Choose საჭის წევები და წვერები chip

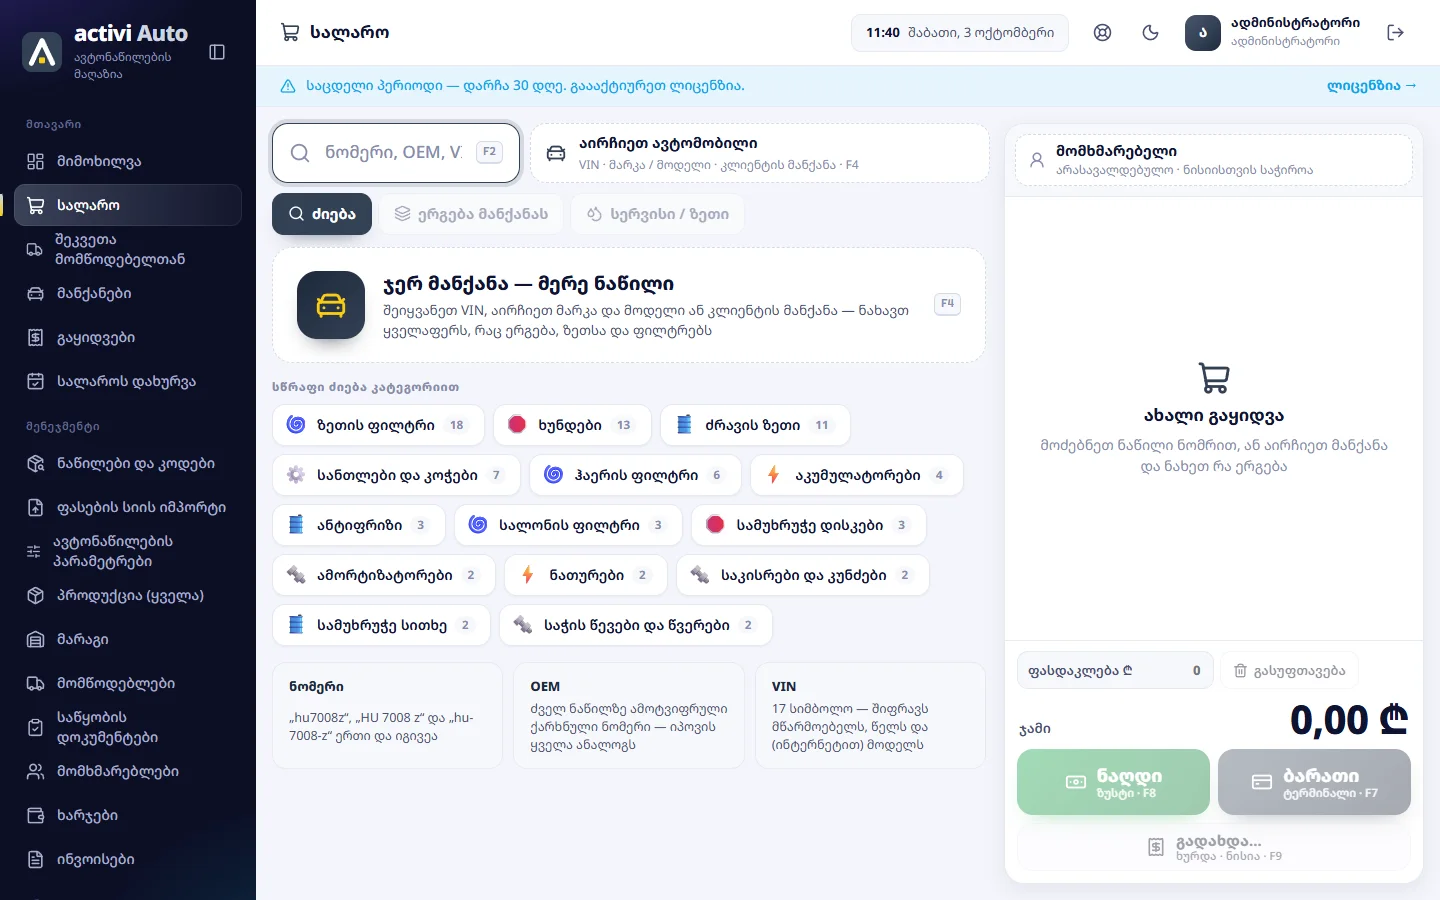[x=636, y=625]
